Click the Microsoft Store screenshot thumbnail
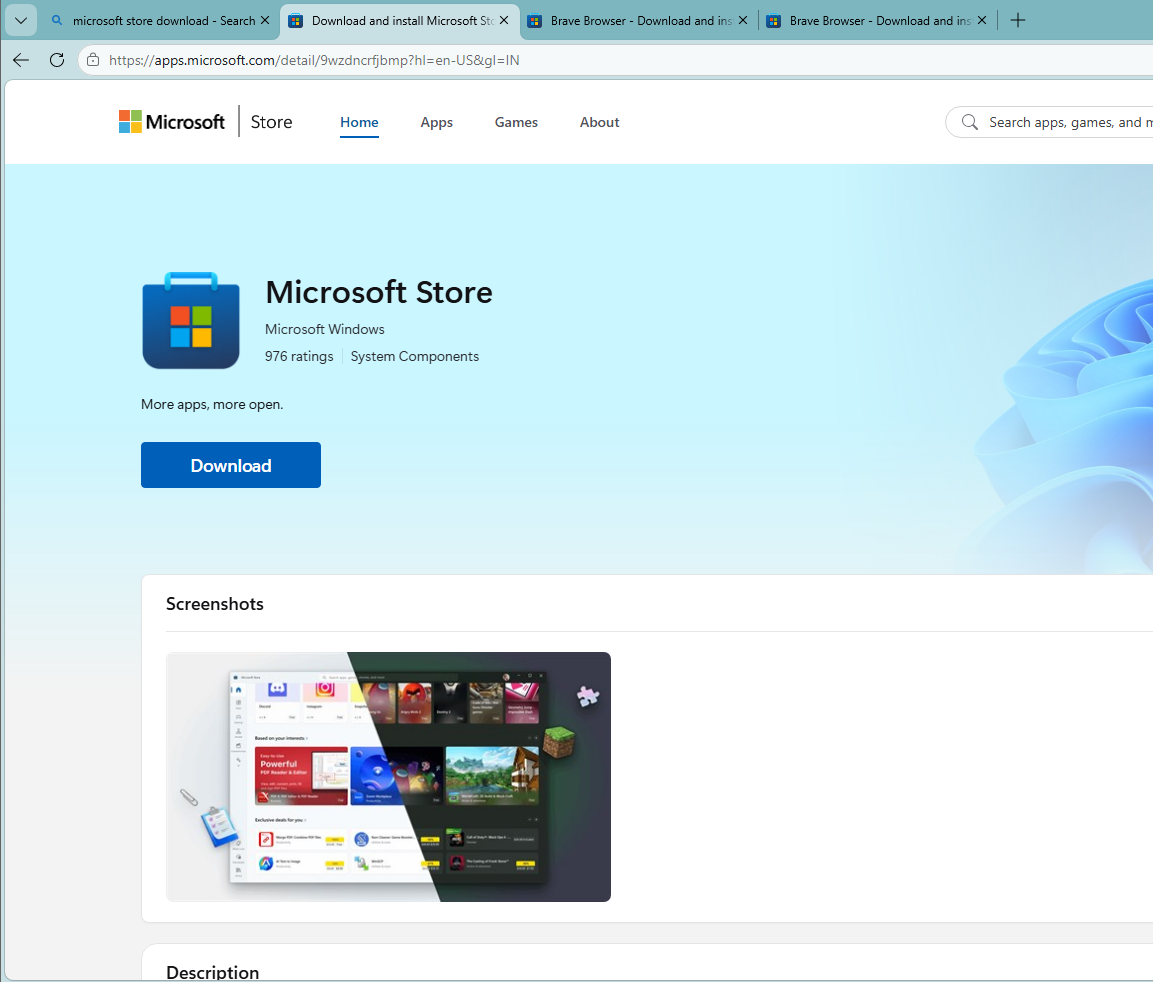This screenshot has height=982, width=1153. coord(388,777)
